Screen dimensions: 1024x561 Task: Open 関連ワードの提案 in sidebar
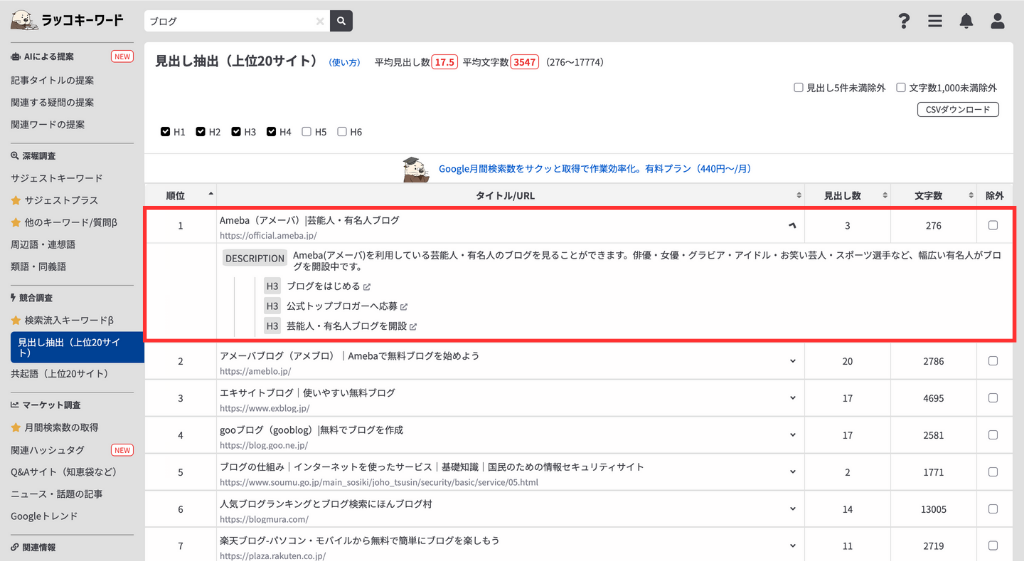[x=48, y=125]
